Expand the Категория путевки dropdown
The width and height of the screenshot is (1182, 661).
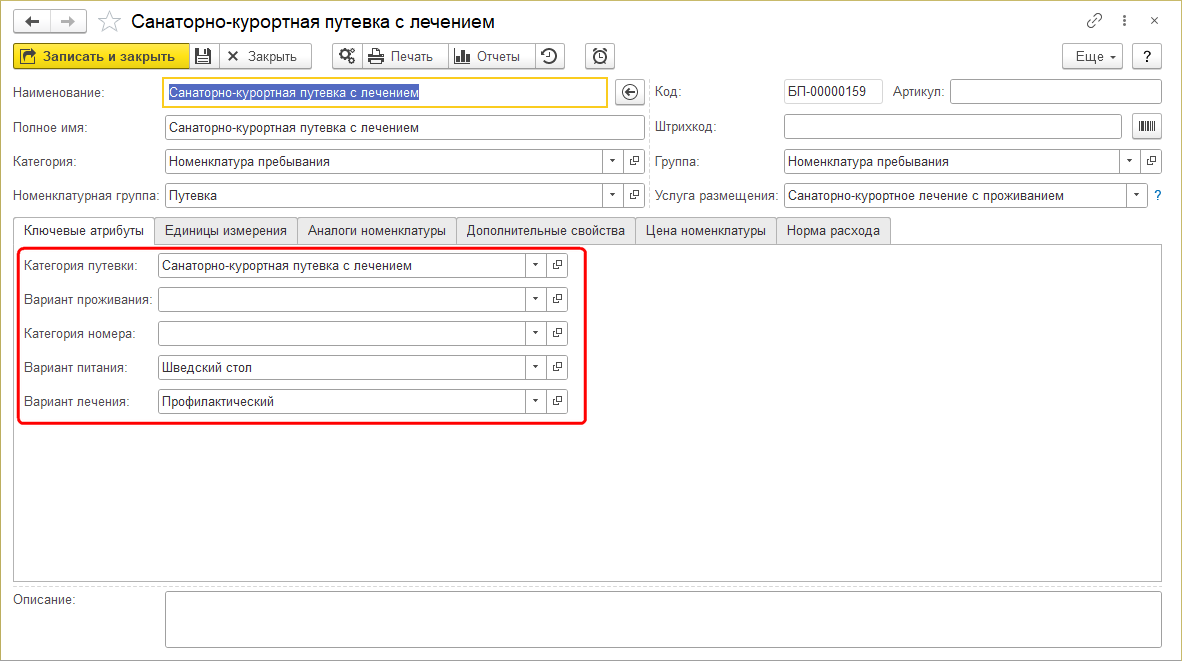pos(535,265)
